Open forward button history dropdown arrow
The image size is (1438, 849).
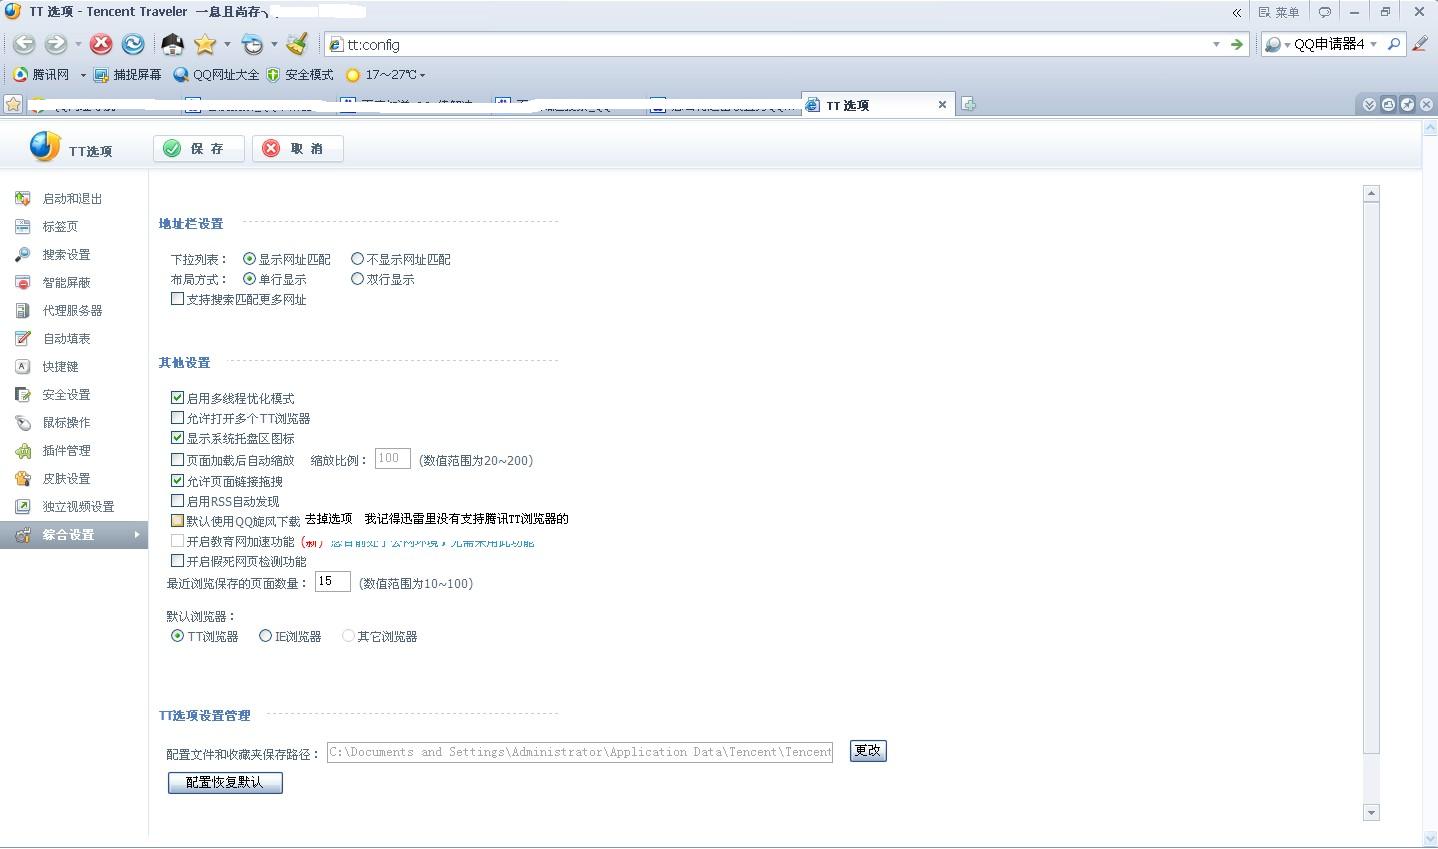[78, 44]
